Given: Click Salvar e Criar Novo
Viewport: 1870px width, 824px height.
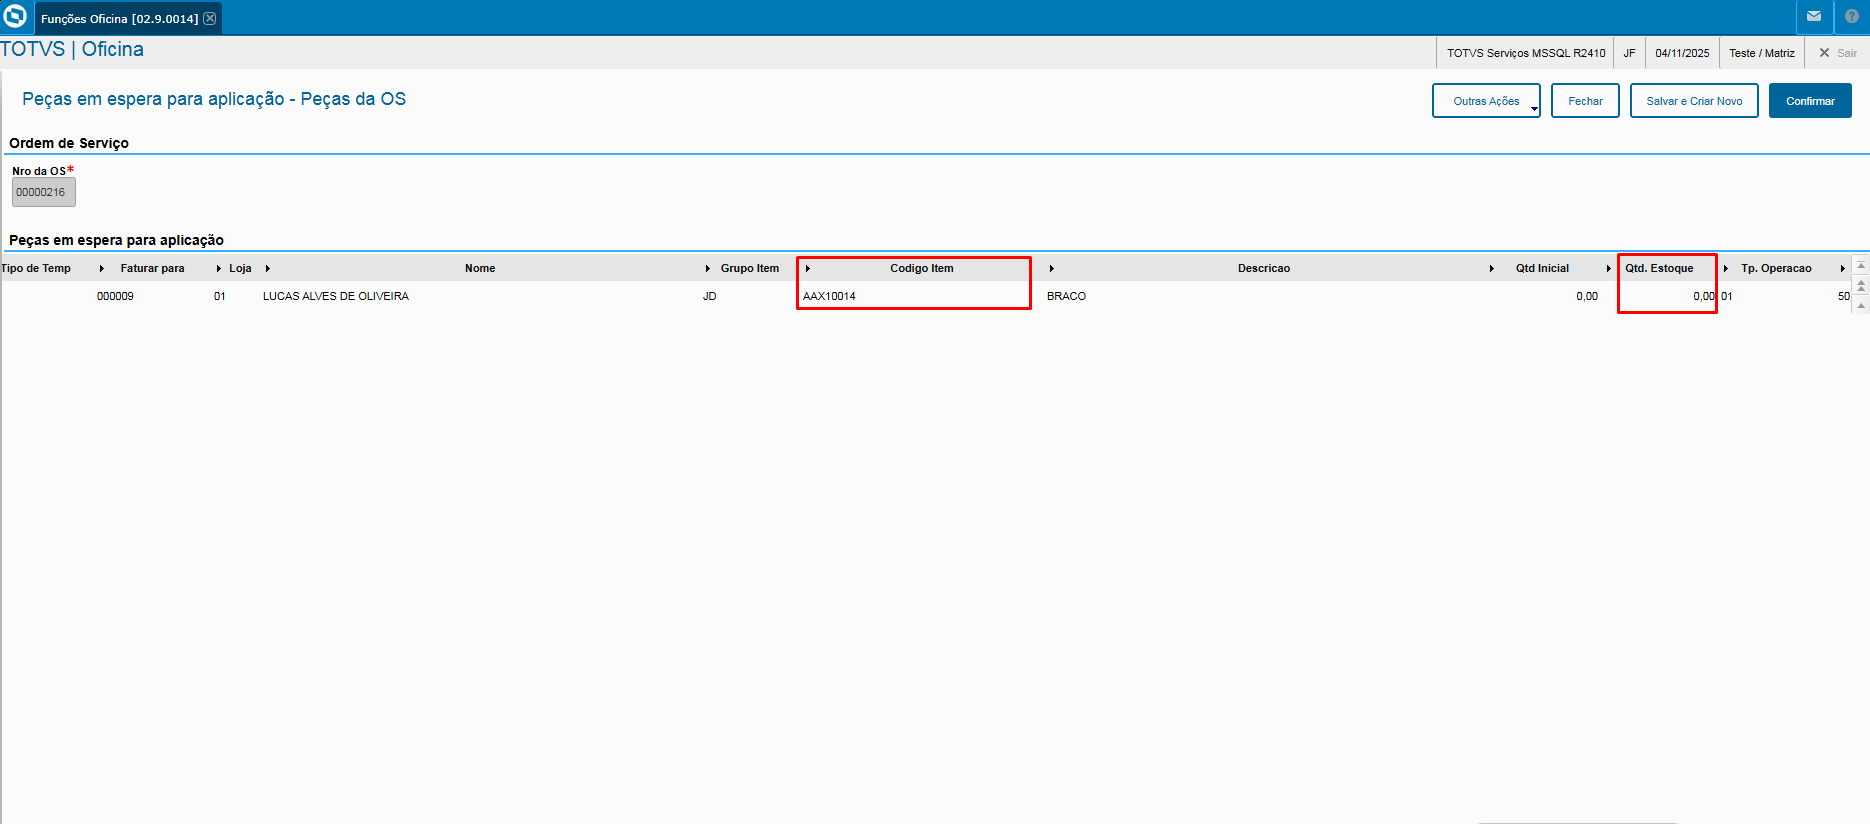Looking at the screenshot, I should point(1694,101).
